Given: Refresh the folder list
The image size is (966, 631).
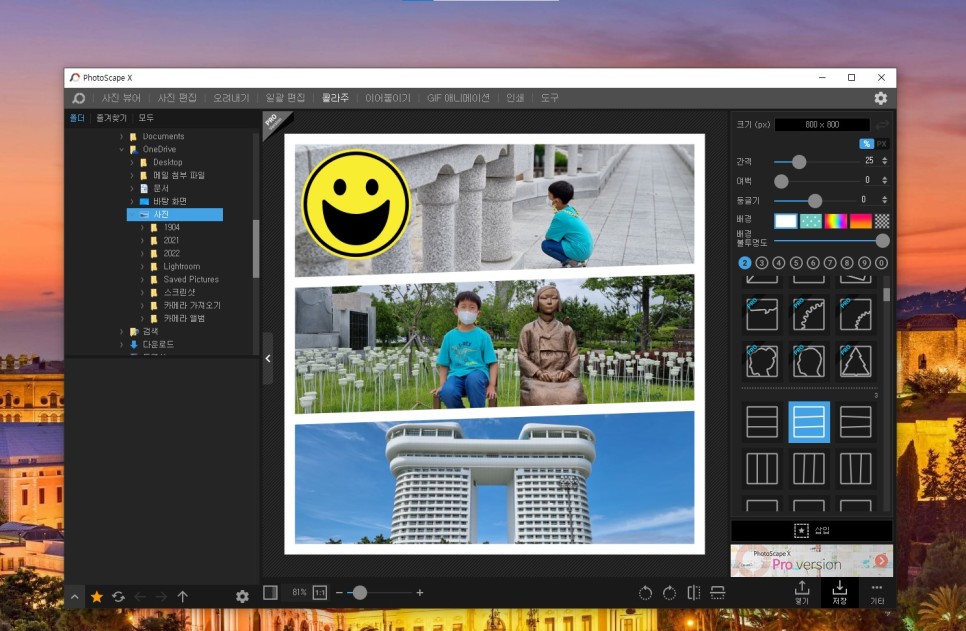Looking at the screenshot, I should click(x=118, y=596).
